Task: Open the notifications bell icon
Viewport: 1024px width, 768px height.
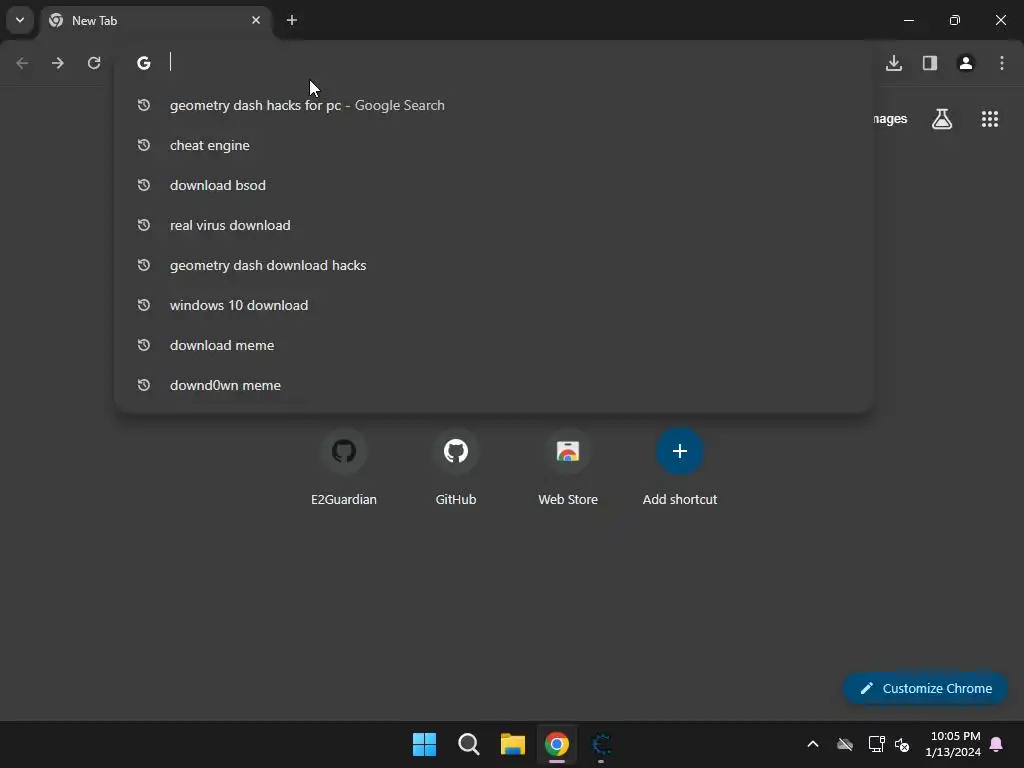Action: click(x=997, y=744)
